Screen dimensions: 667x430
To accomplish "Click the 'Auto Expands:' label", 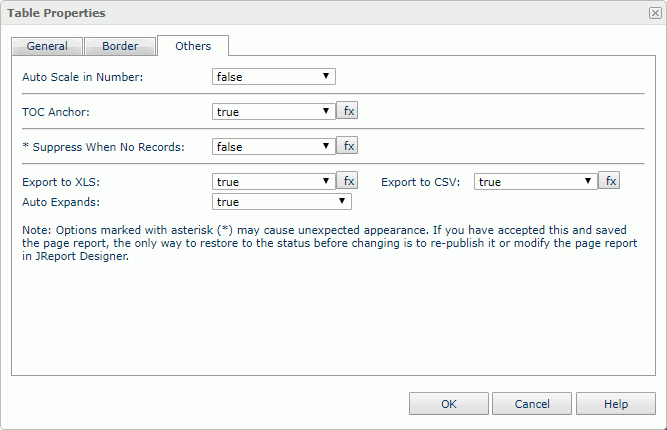I will (61, 202).
